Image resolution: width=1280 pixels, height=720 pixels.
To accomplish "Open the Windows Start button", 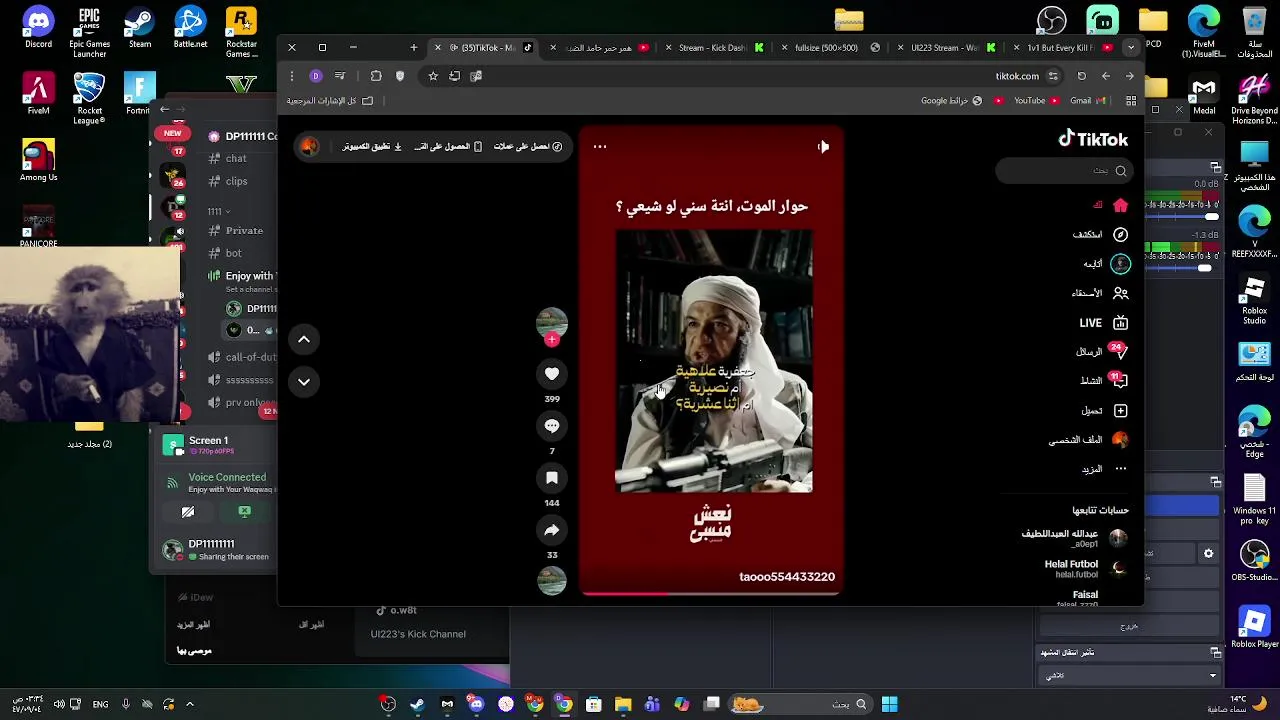I will coord(889,704).
